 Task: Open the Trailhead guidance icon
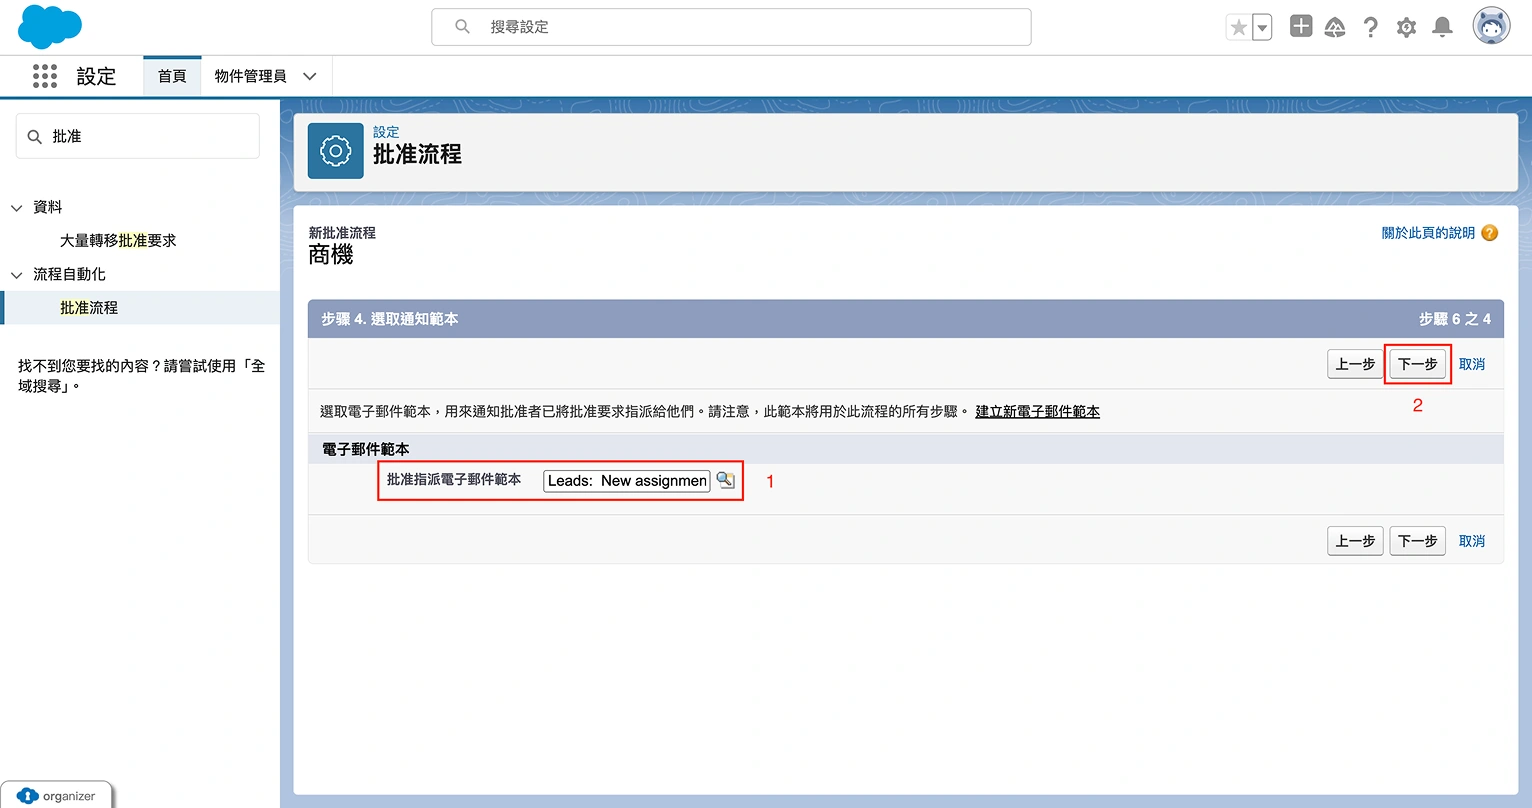click(x=1335, y=28)
